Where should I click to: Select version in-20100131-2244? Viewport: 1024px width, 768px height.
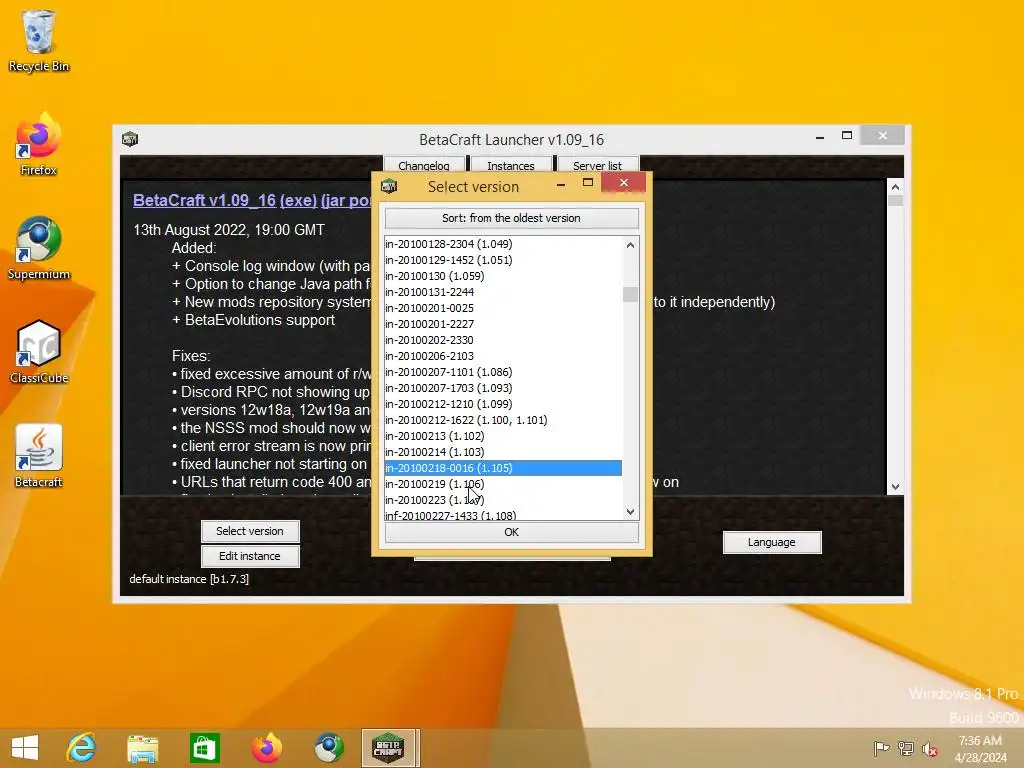click(503, 292)
